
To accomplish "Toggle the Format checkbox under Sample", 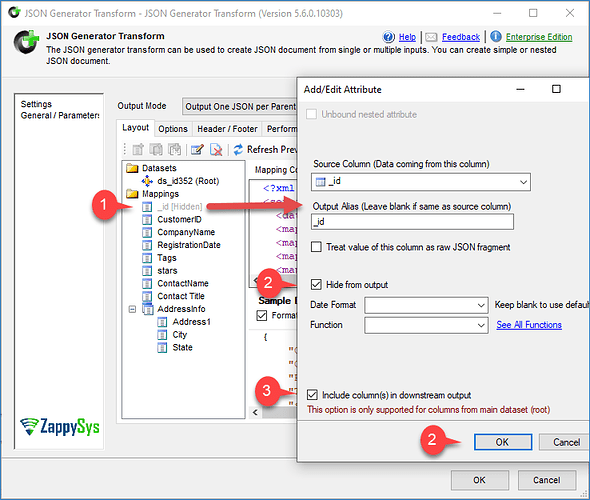I will [x=262, y=315].
